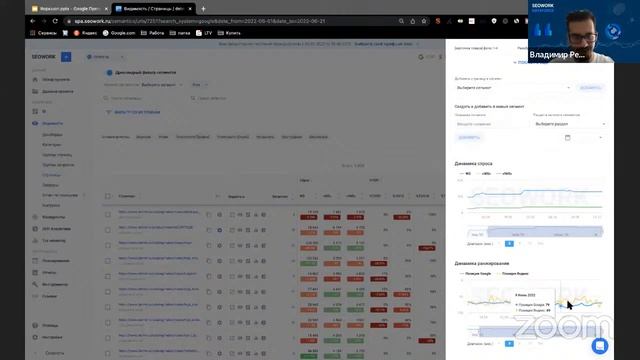Expand dropdown arrow next to calendar icon
The height and width of the screenshot is (360, 640).
pyautogui.click(x=600, y=138)
